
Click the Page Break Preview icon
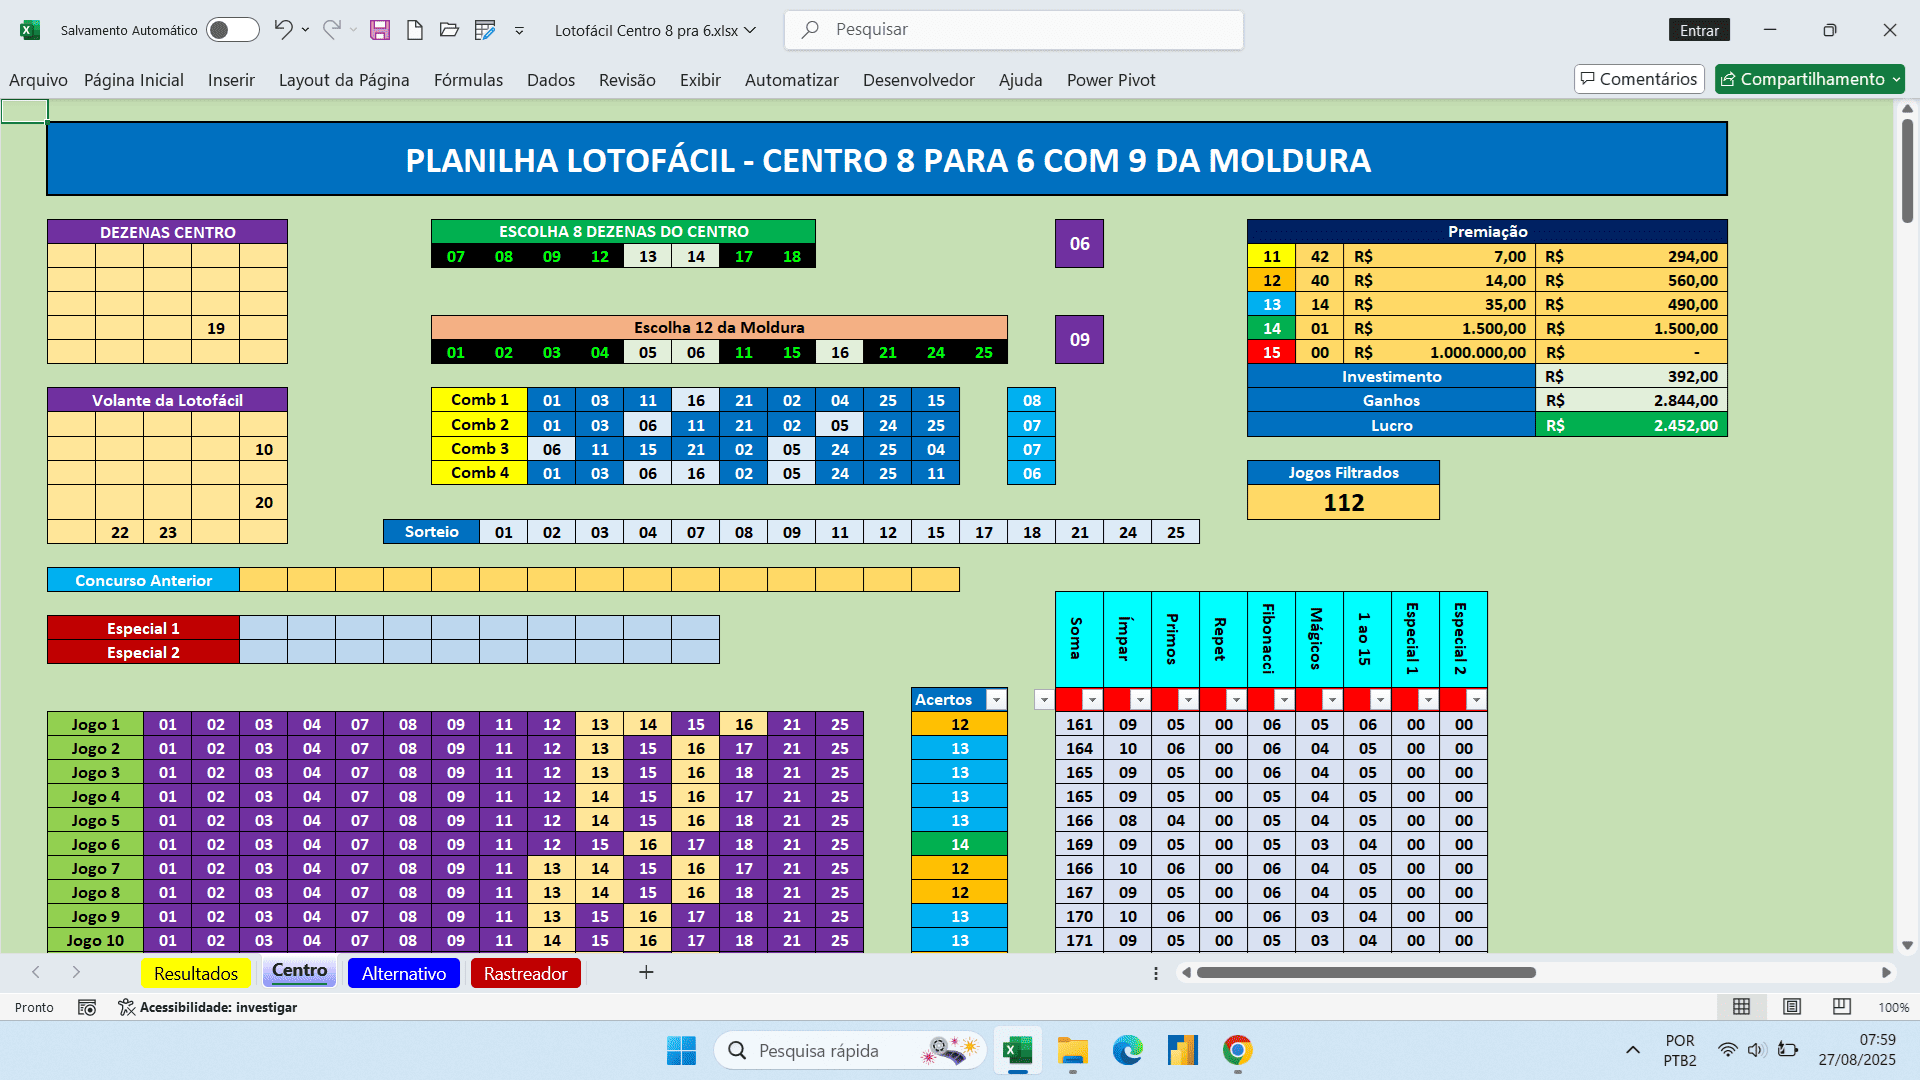point(1841,1007)
